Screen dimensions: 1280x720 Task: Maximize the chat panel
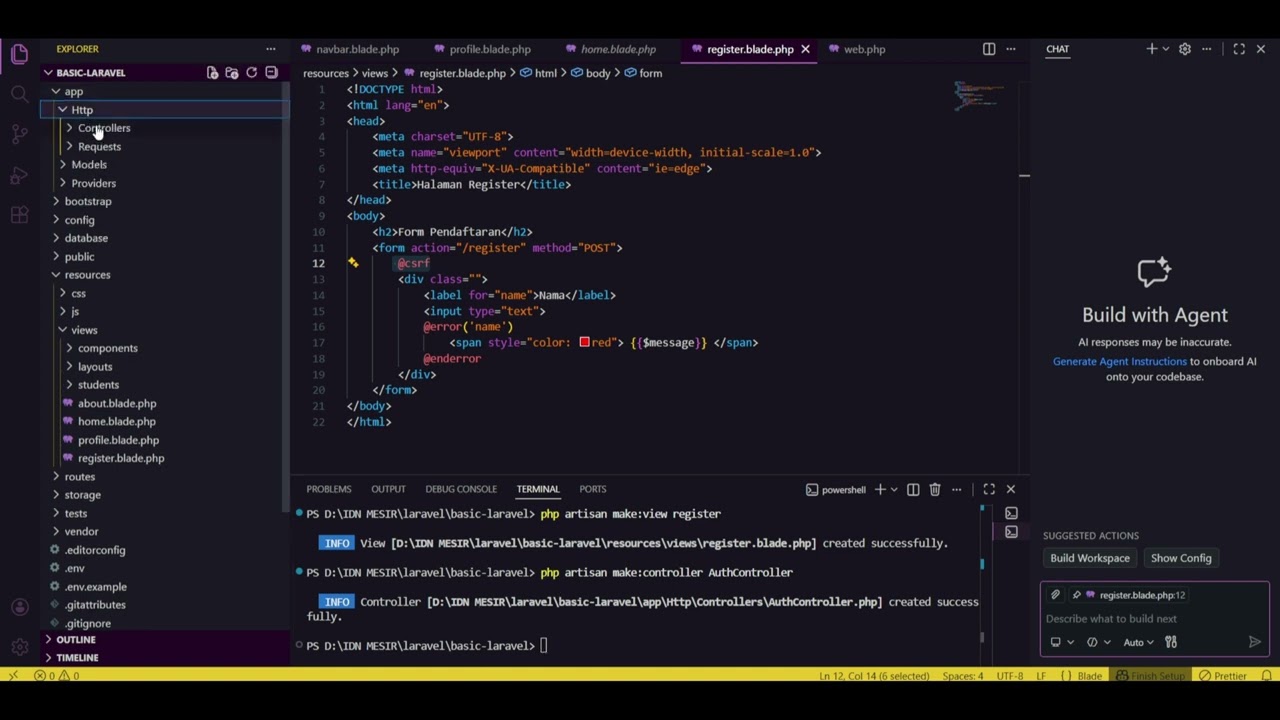click(x=1239, y=49)
